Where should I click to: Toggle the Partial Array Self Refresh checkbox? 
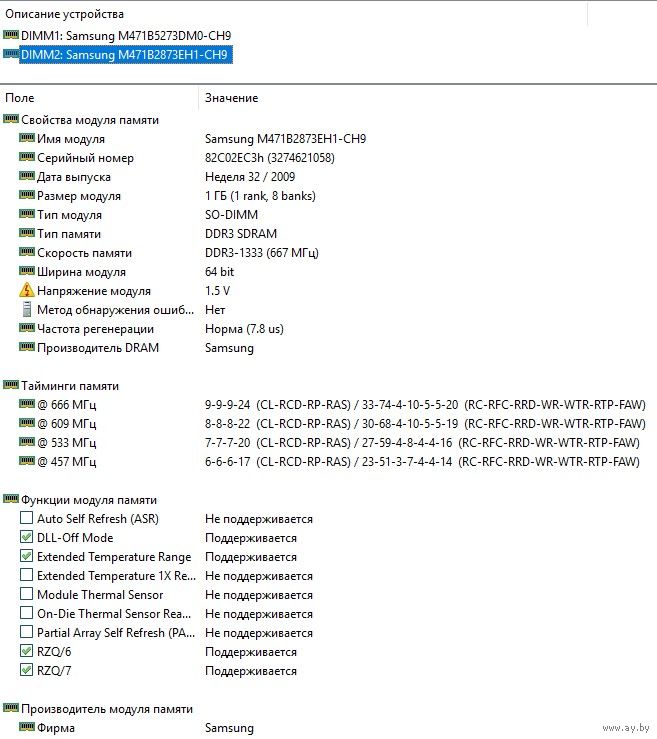[x=26, y=632]
